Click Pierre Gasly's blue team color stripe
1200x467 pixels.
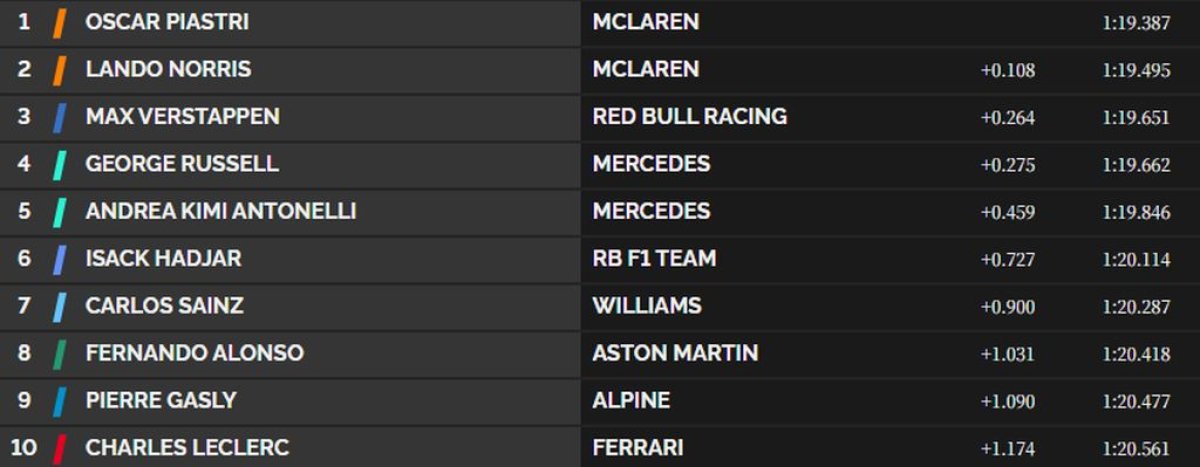(x=59, y=401)
